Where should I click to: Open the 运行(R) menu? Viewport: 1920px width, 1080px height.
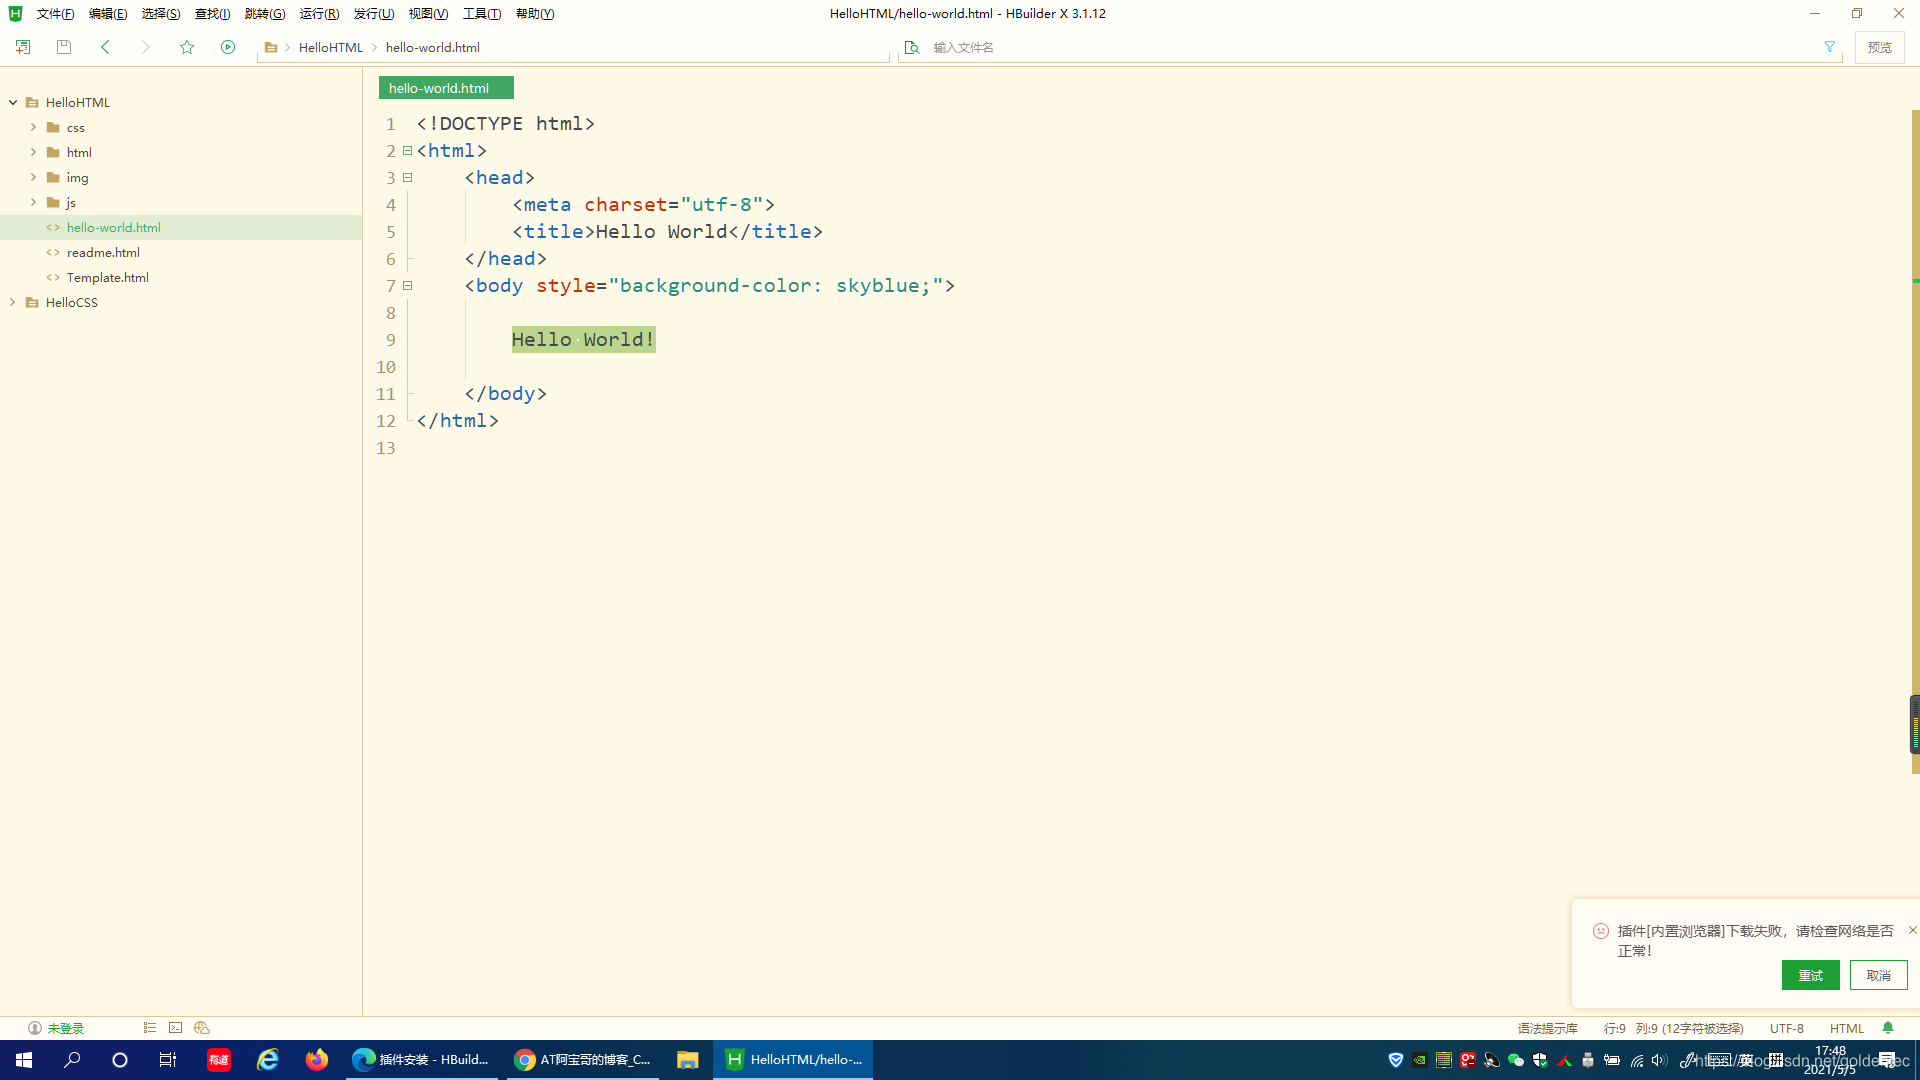(319, 14)
